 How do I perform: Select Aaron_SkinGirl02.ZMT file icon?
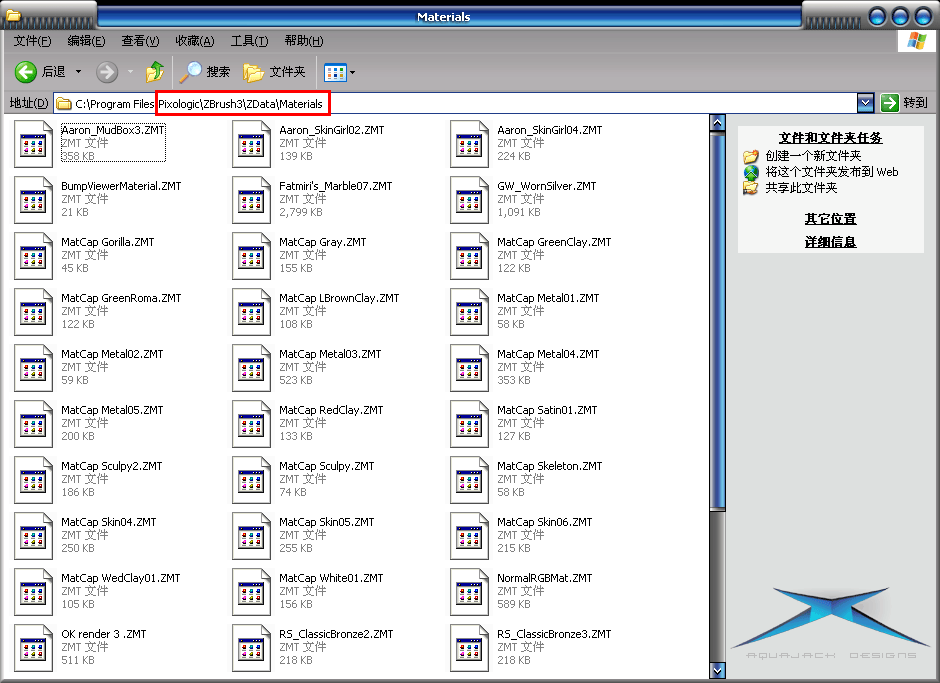[x=251, y=144]
